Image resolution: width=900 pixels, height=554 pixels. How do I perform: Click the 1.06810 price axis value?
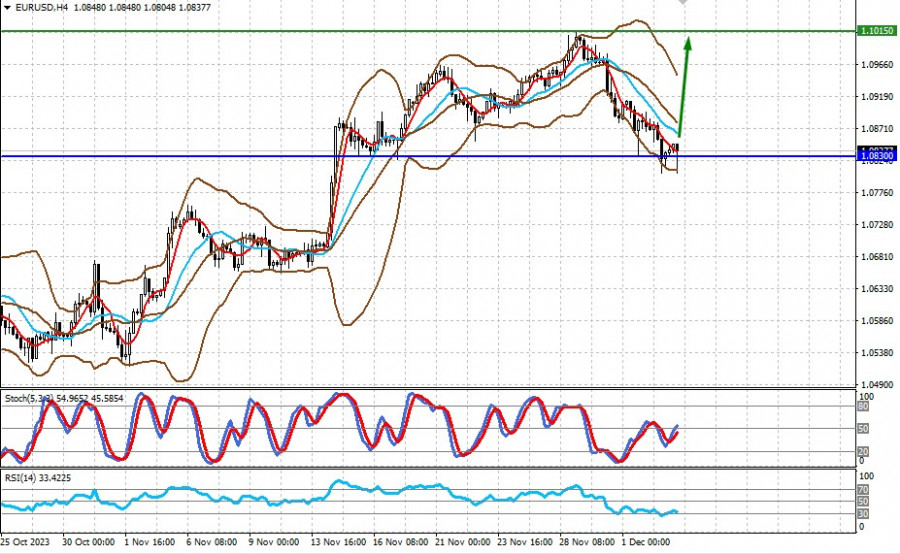878,257
